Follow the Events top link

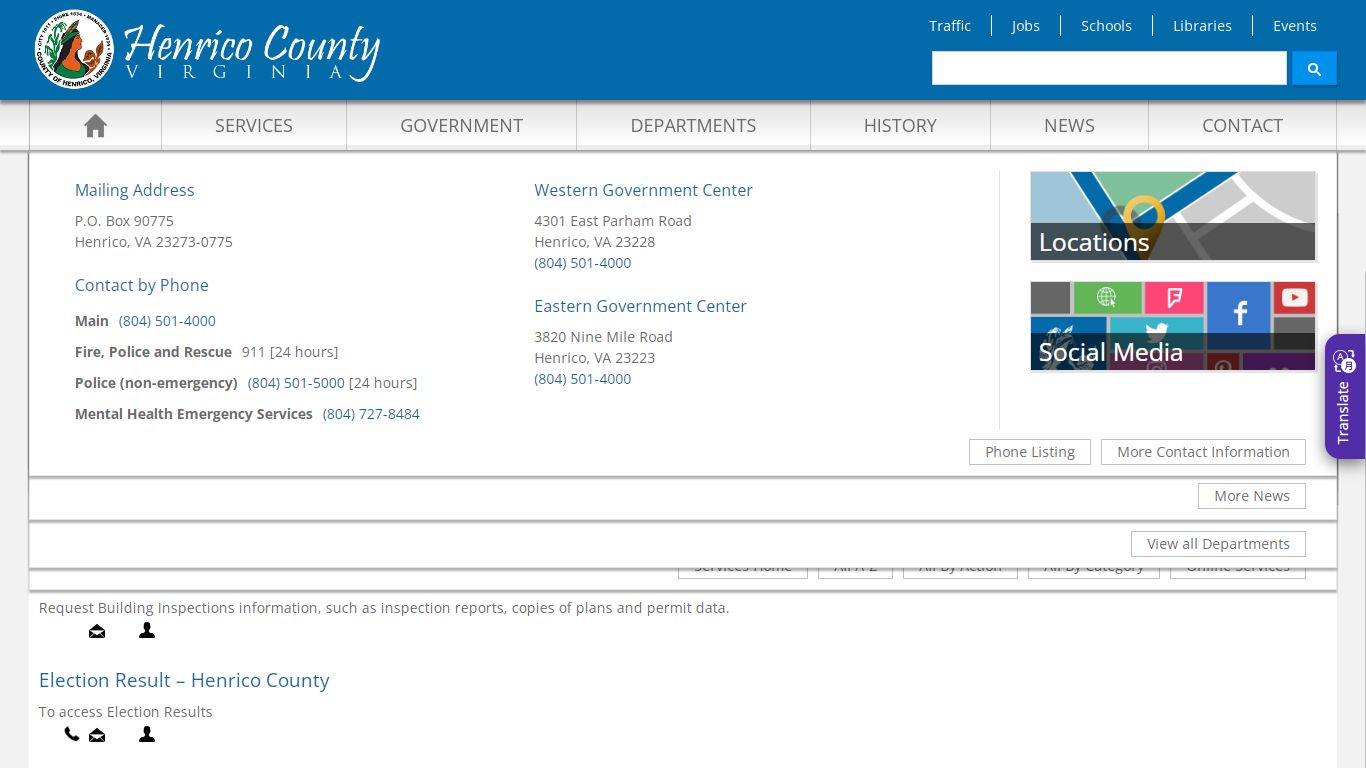[x=1295, y=26]
